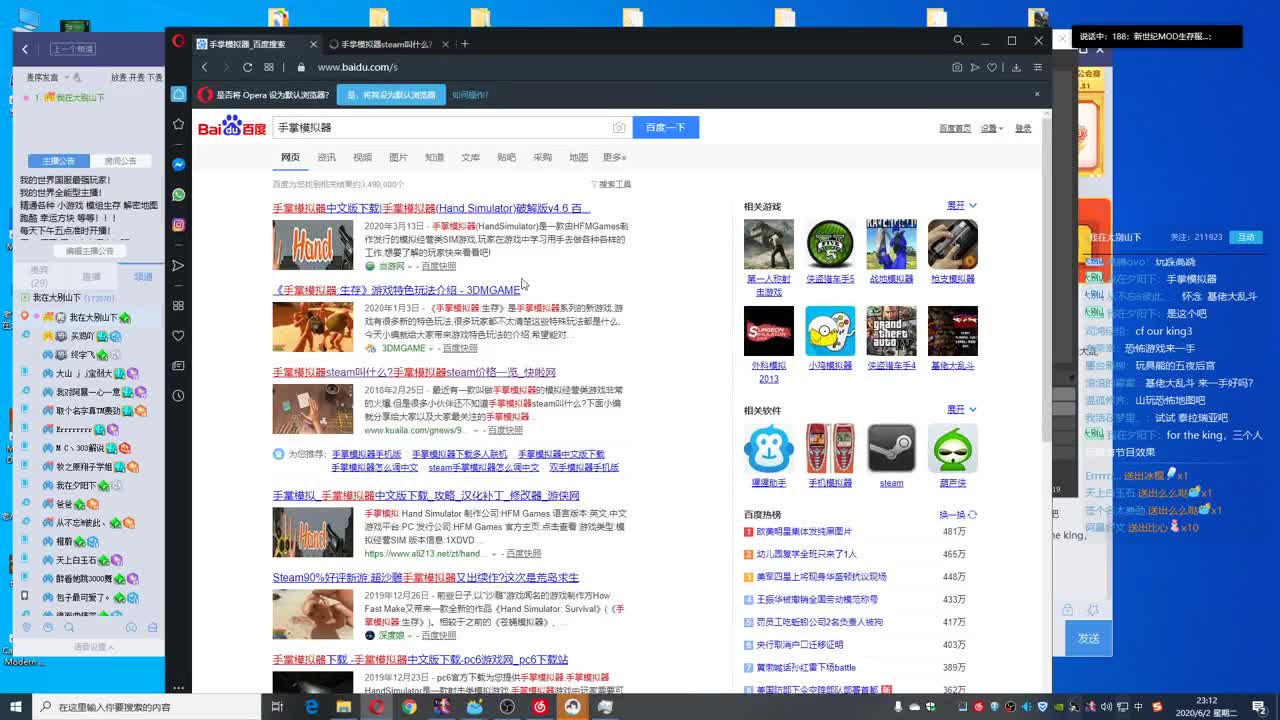Open Easy Setup sliders icon
This screenshot has height=720, width=1280.
tap(1038, 67)
